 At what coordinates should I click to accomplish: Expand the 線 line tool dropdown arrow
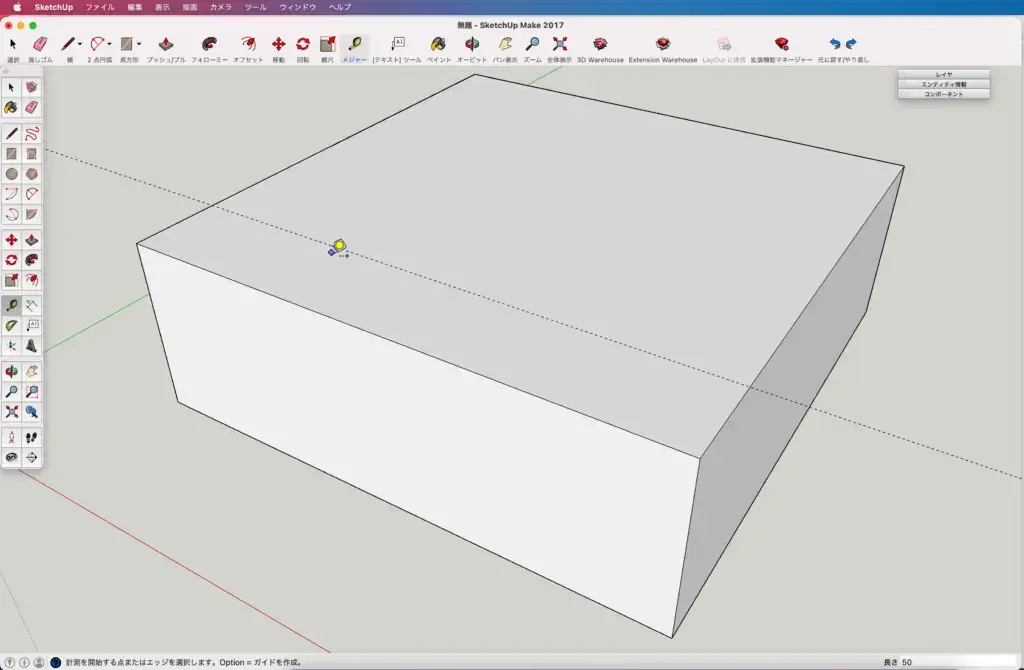tap(80, 44)
